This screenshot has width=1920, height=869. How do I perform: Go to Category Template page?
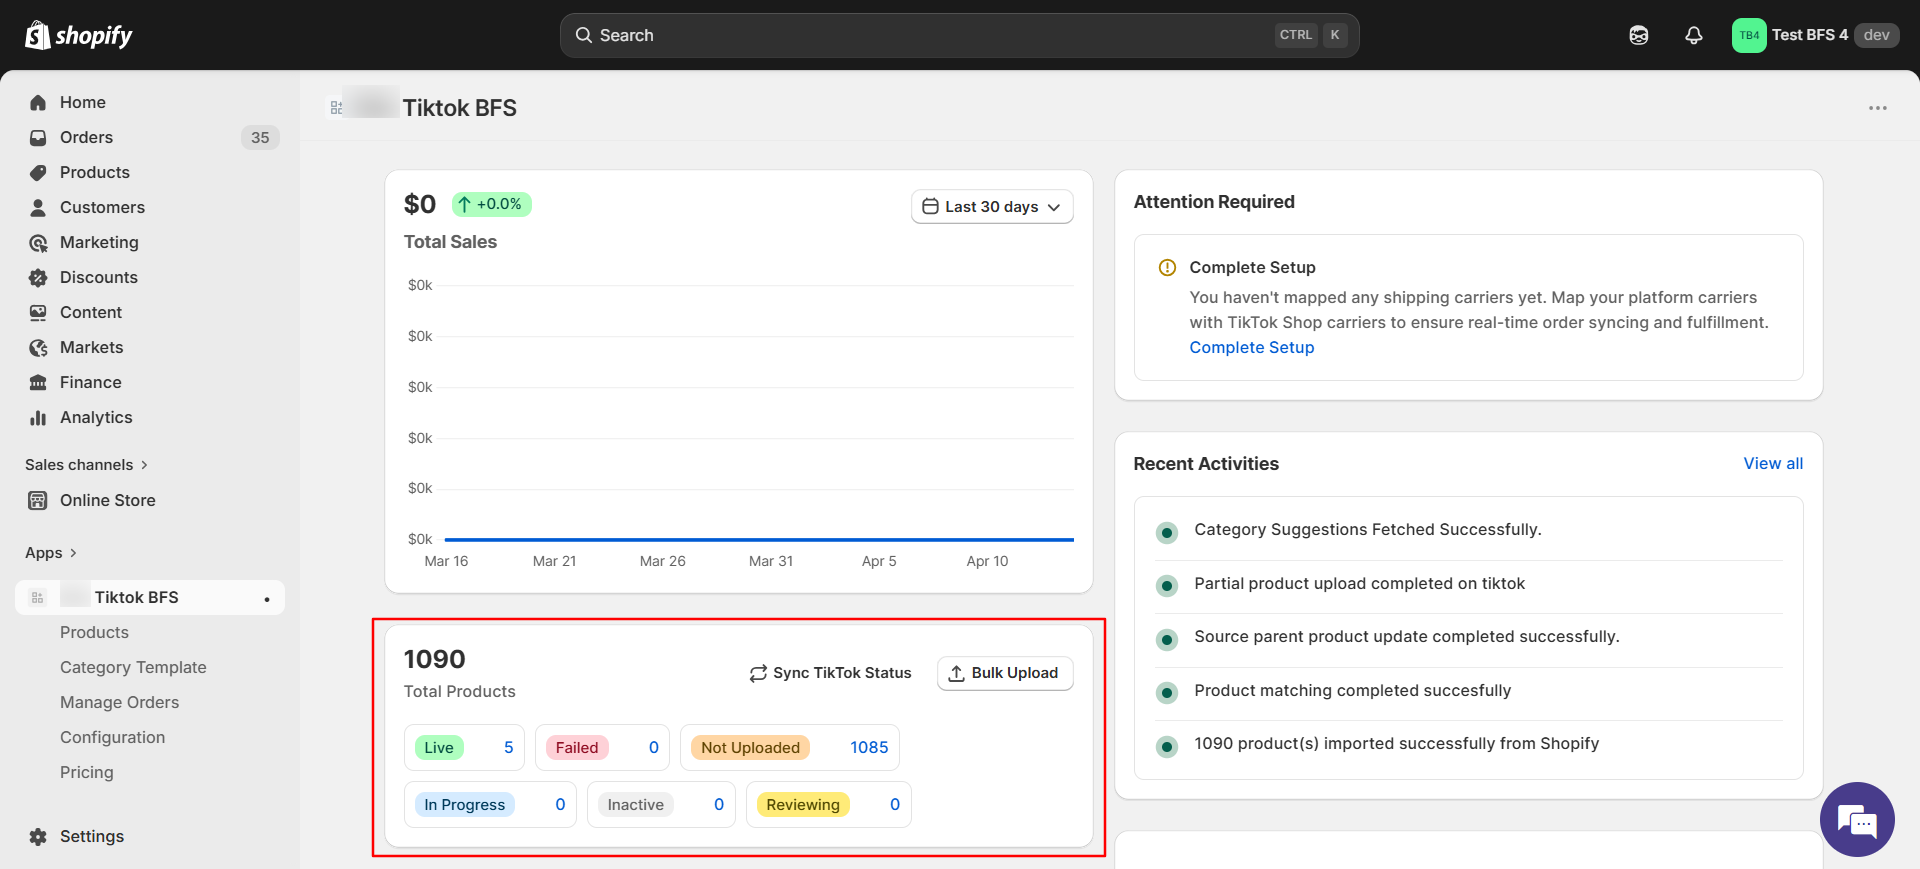coord(133,667)
